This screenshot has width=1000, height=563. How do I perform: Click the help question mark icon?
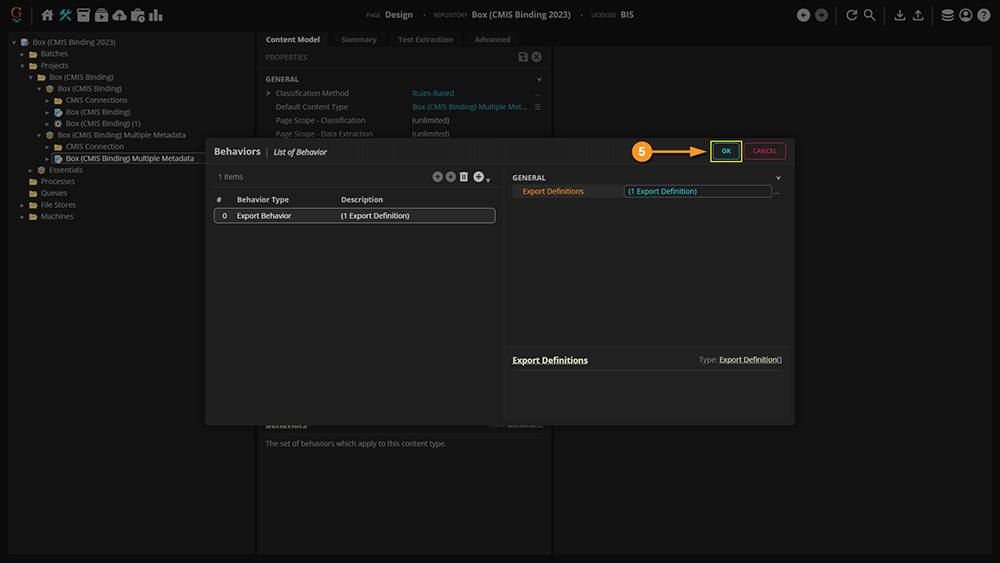click(984, 15)
